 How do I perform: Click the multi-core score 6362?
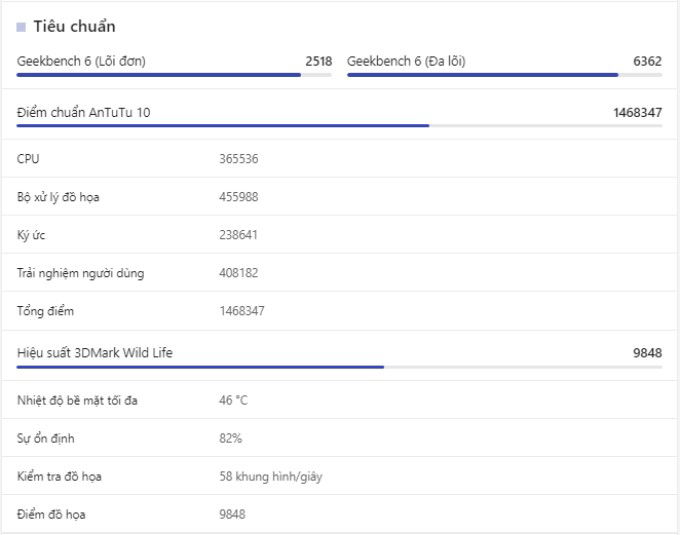click(647, 61)
